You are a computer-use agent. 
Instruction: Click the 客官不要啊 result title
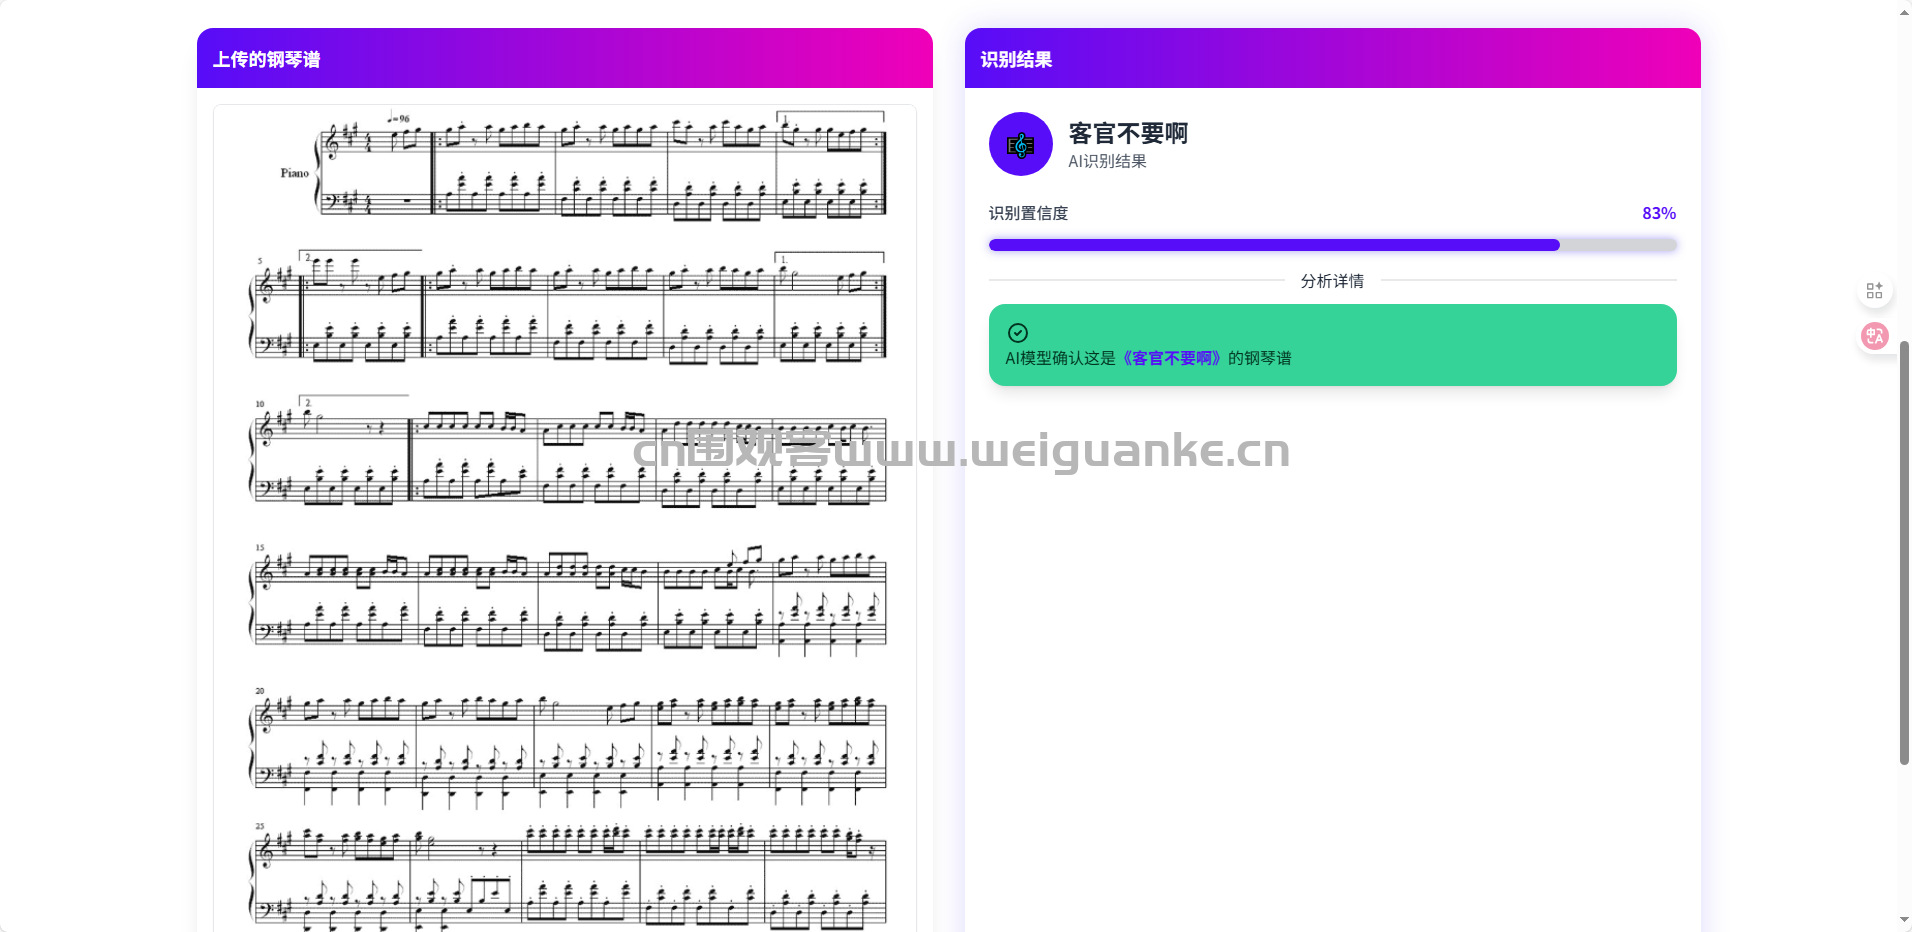1128,133
